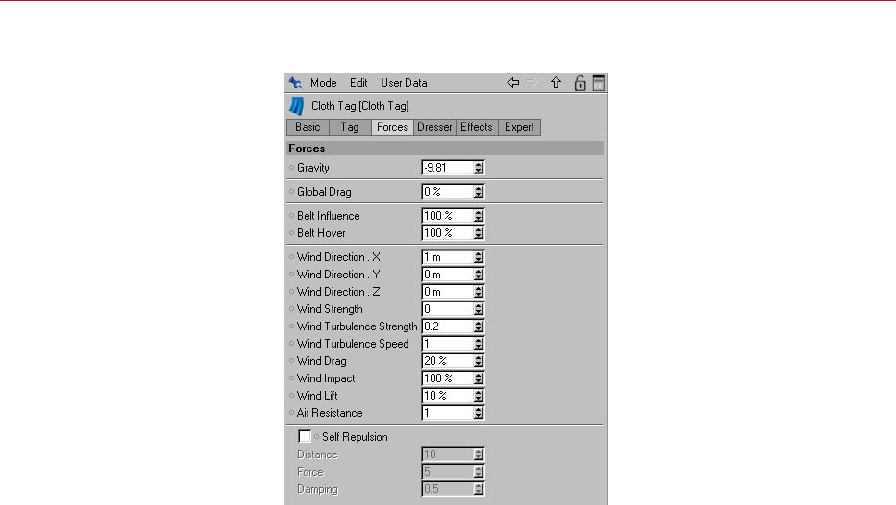Click the Air Resistance input field
896x505 pixels.
pos(447,413)
